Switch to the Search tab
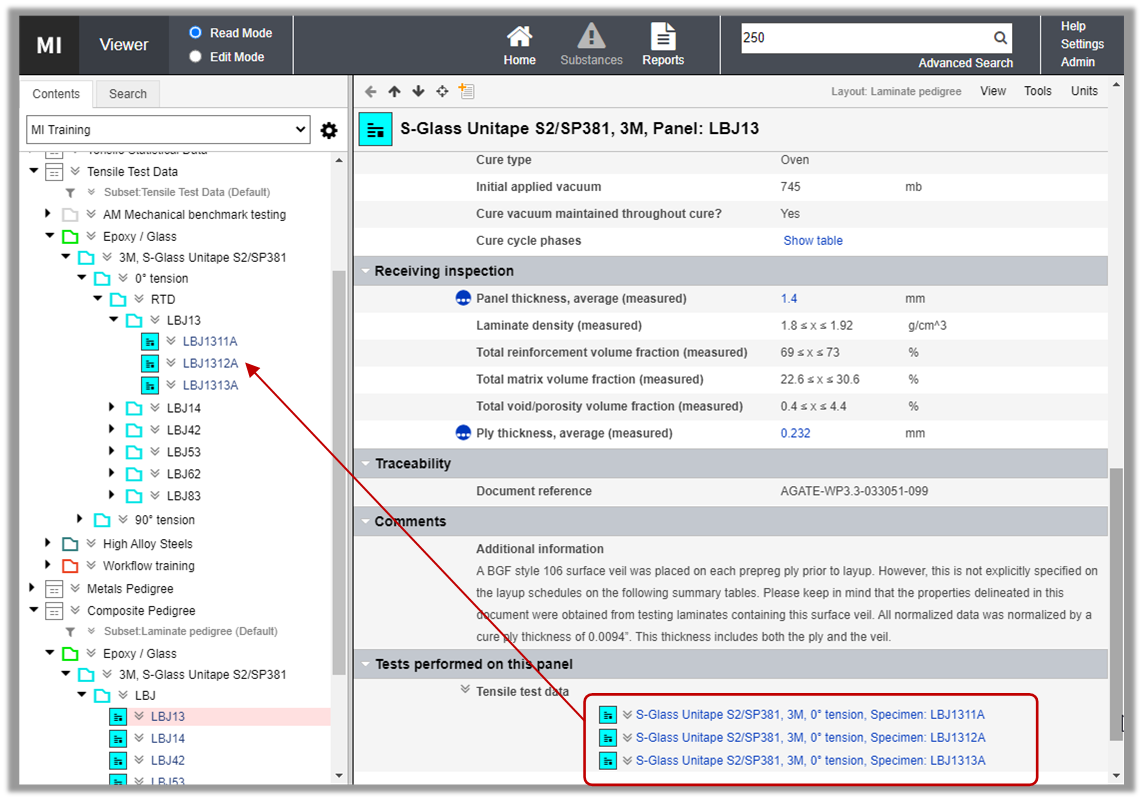The width and height of the screenshot is (1143, 800). (x=127, y=94)
